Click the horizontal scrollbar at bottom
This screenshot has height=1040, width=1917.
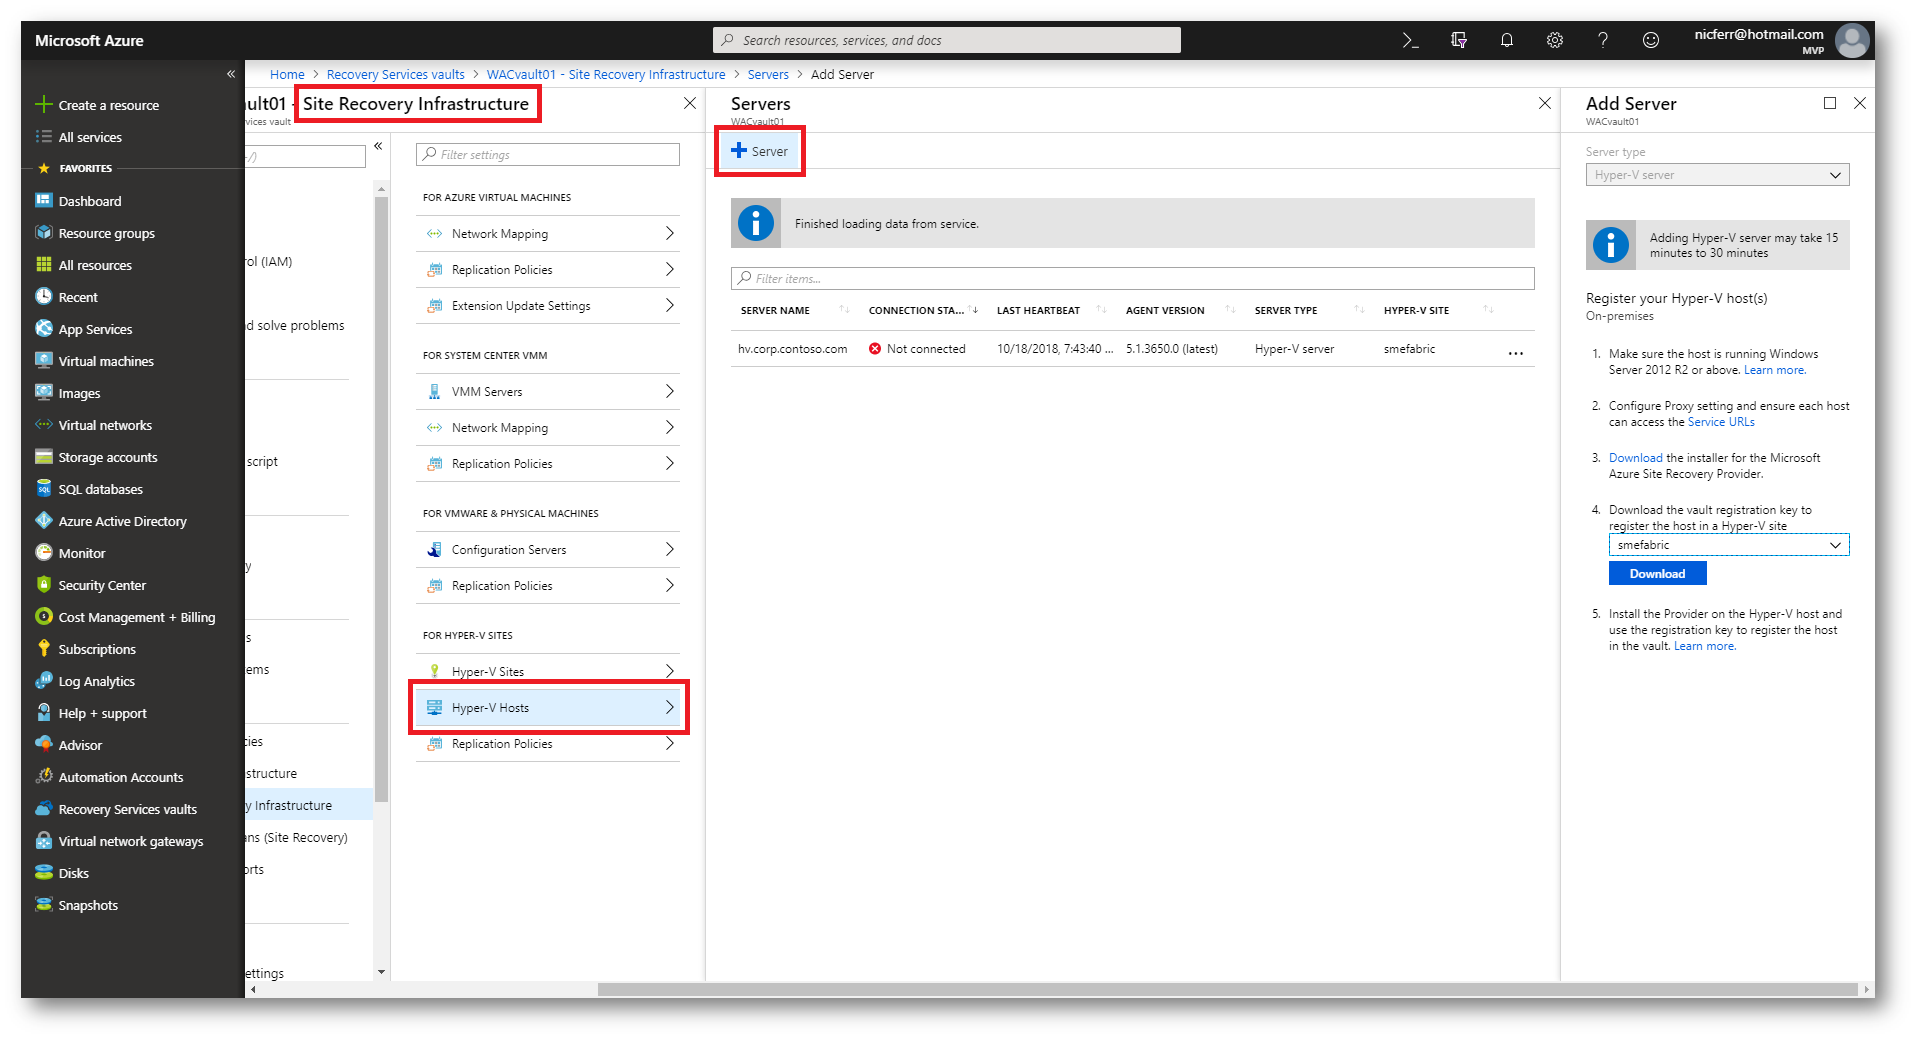[1227, 990]
